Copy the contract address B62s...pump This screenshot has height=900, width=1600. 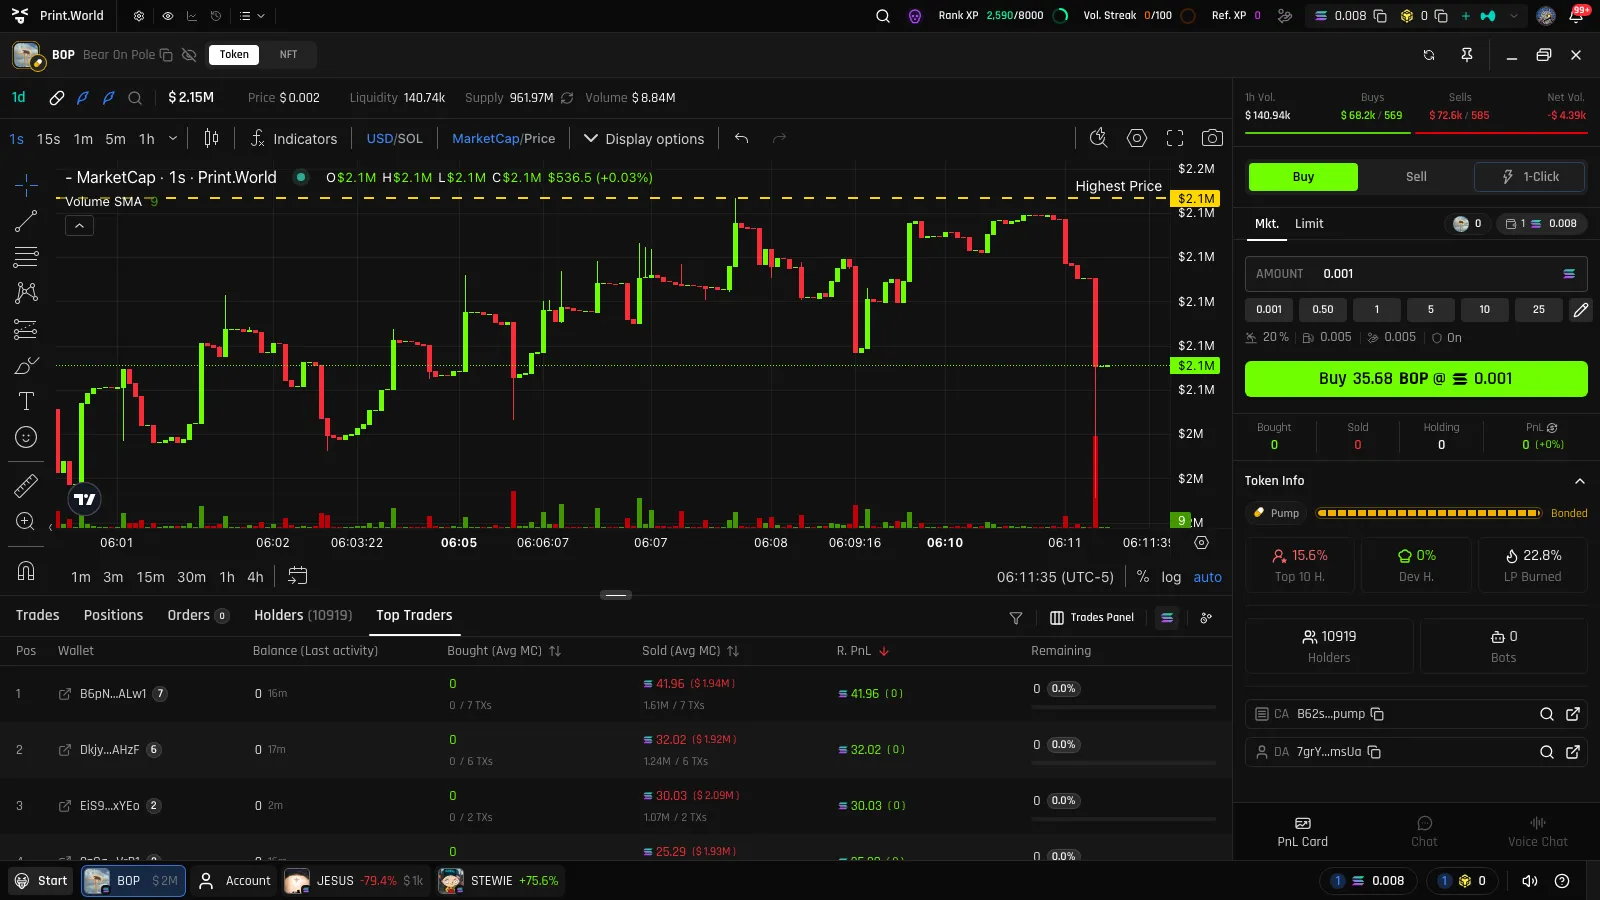[1377, 714]
